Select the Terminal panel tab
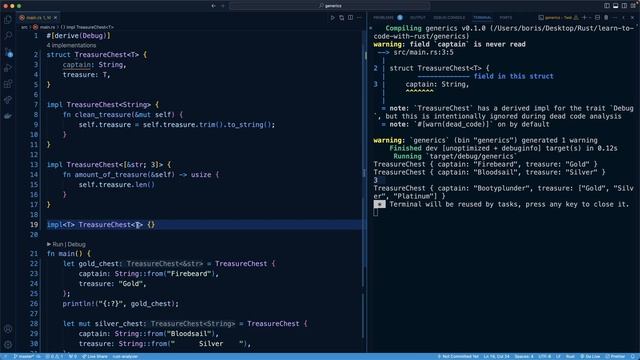The width and height of the screenshot is (640, 360). (482, 18)
